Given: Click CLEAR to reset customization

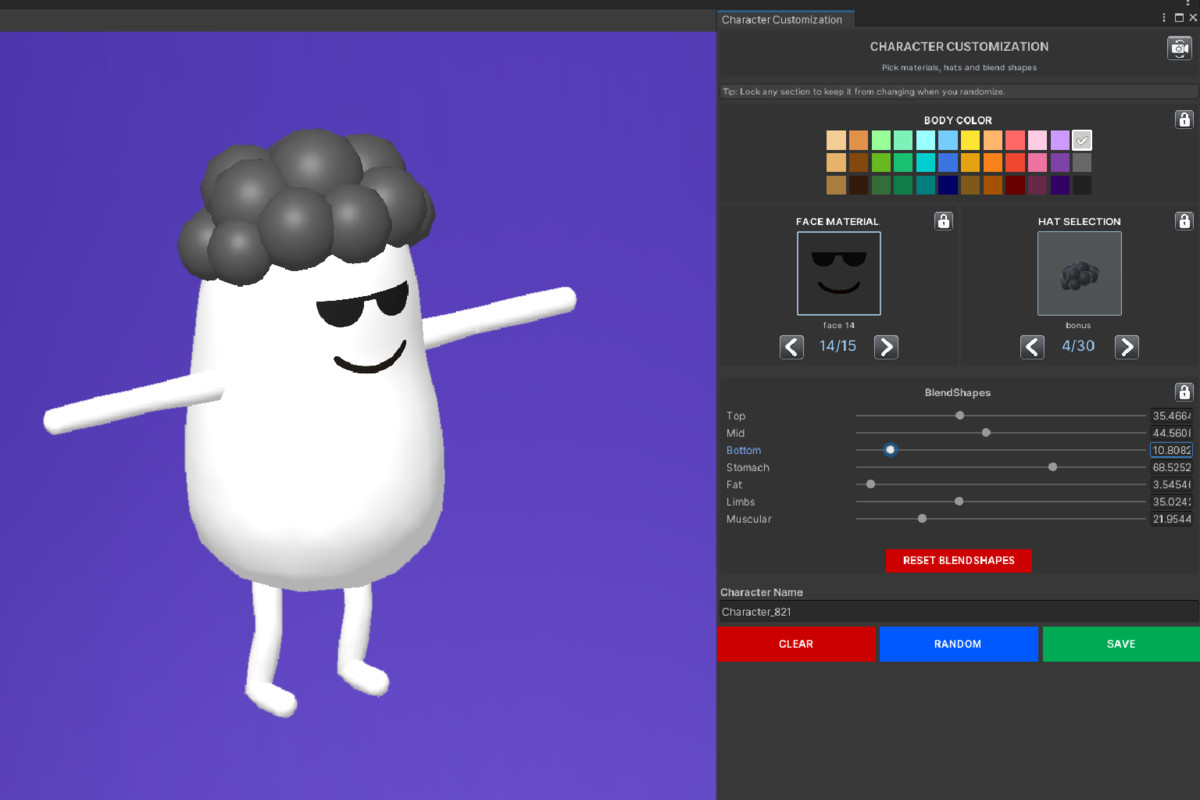Looking at the screenshot, I should [x=797, y=643].
